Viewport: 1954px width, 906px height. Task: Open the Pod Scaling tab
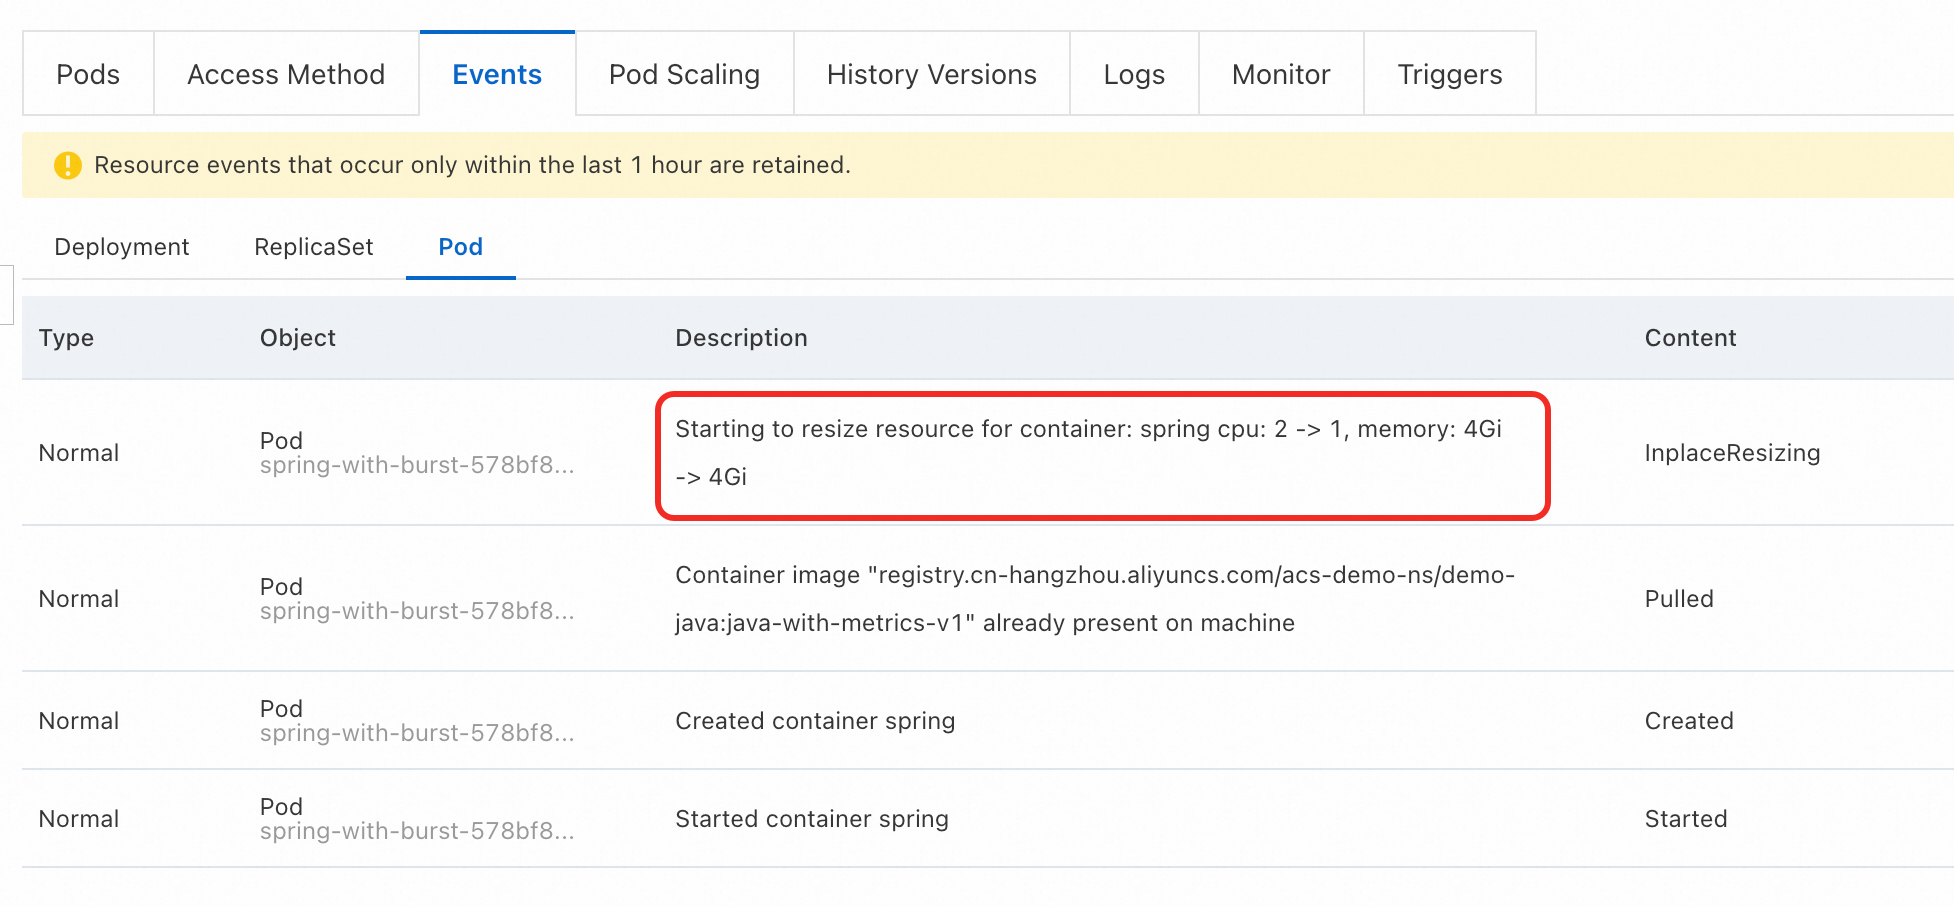click(684, 75)
